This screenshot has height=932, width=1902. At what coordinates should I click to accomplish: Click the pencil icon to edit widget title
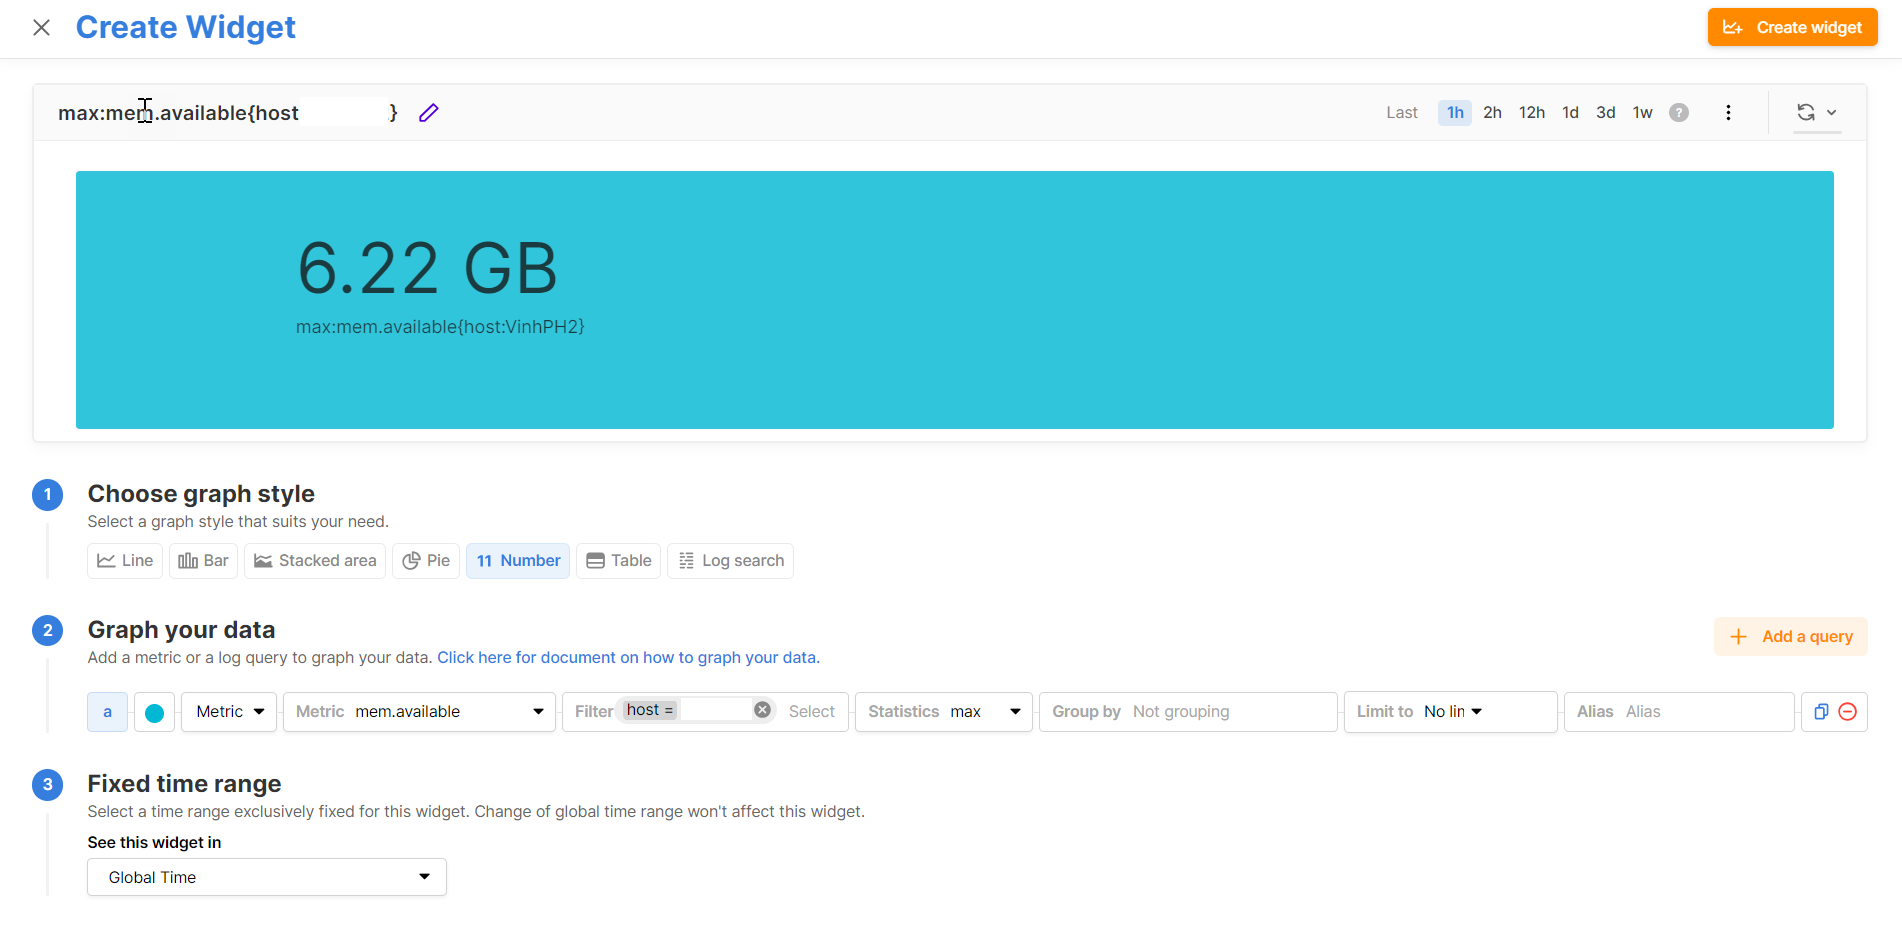pyautogui.click(x=428, y=113)
